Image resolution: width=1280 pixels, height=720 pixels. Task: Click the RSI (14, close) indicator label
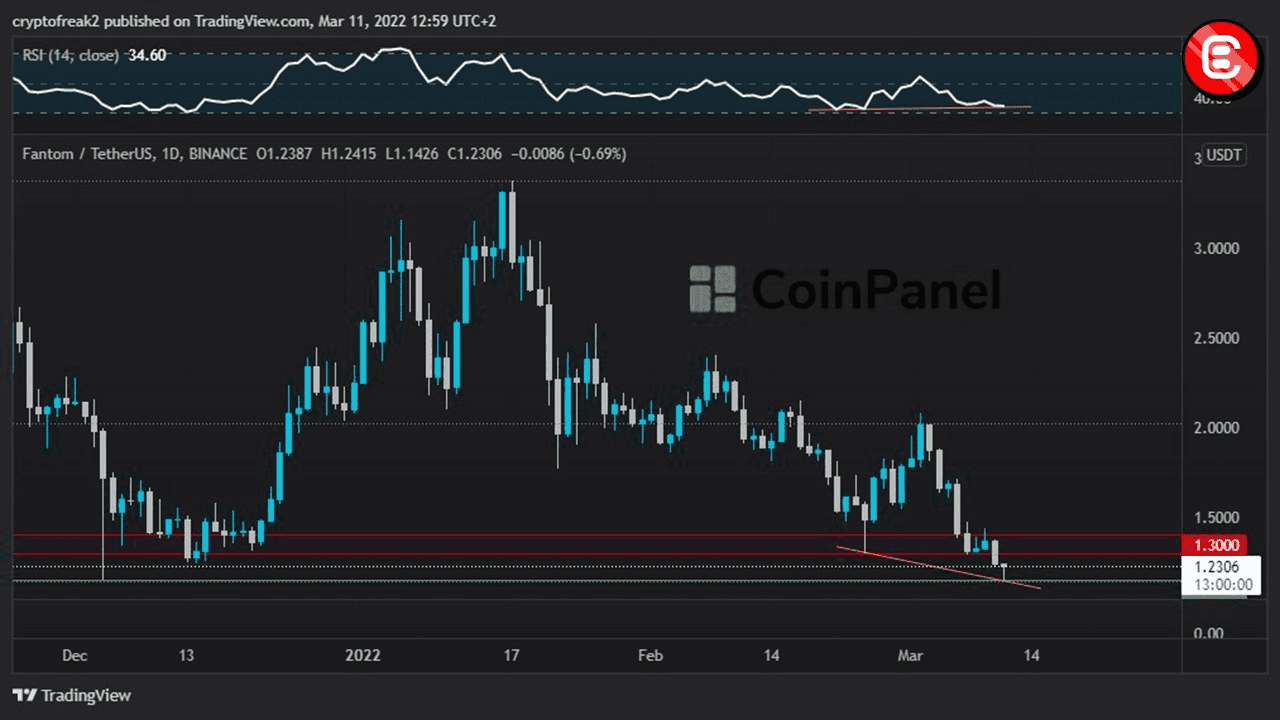pos(71,55)
